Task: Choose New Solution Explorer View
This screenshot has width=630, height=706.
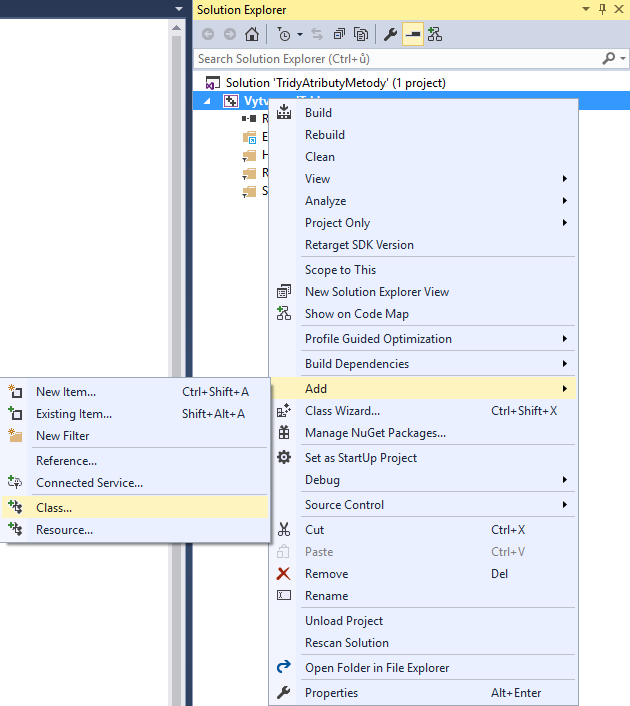Action: point(423,292)
